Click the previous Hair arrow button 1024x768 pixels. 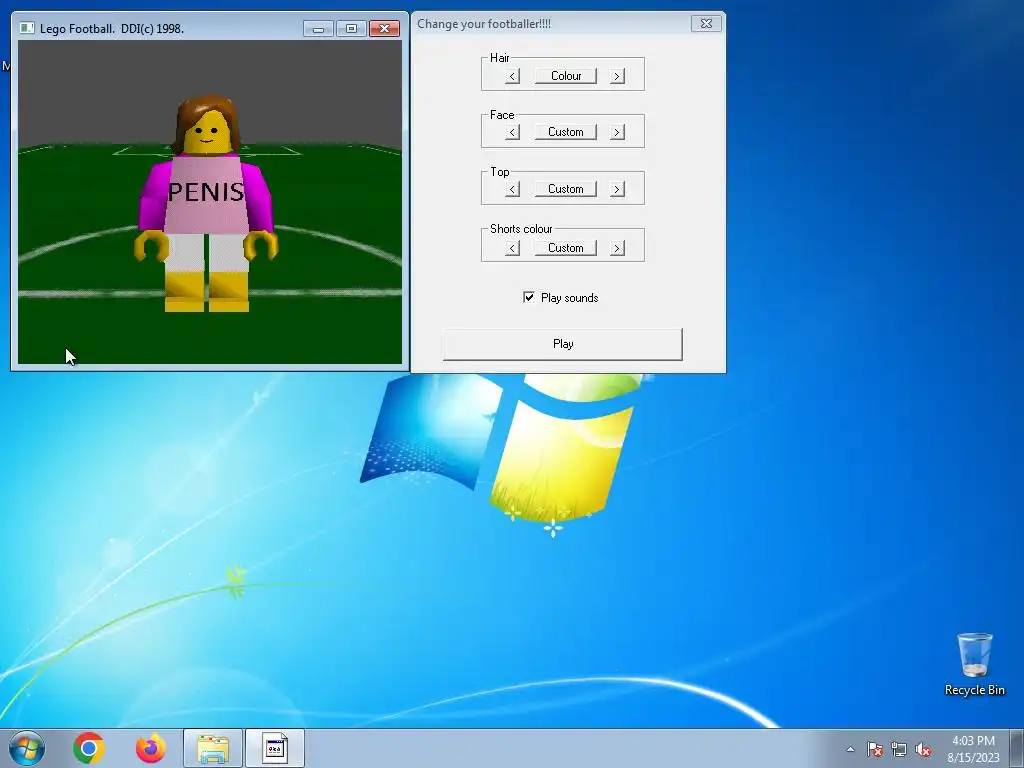[x=513, y=76]
